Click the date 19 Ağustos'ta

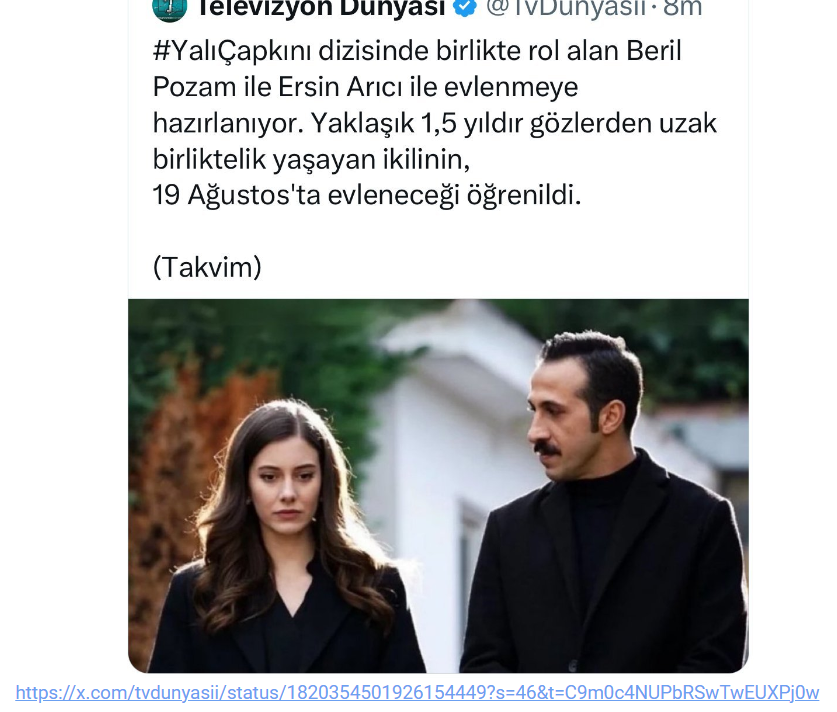(x=236, y=195)
